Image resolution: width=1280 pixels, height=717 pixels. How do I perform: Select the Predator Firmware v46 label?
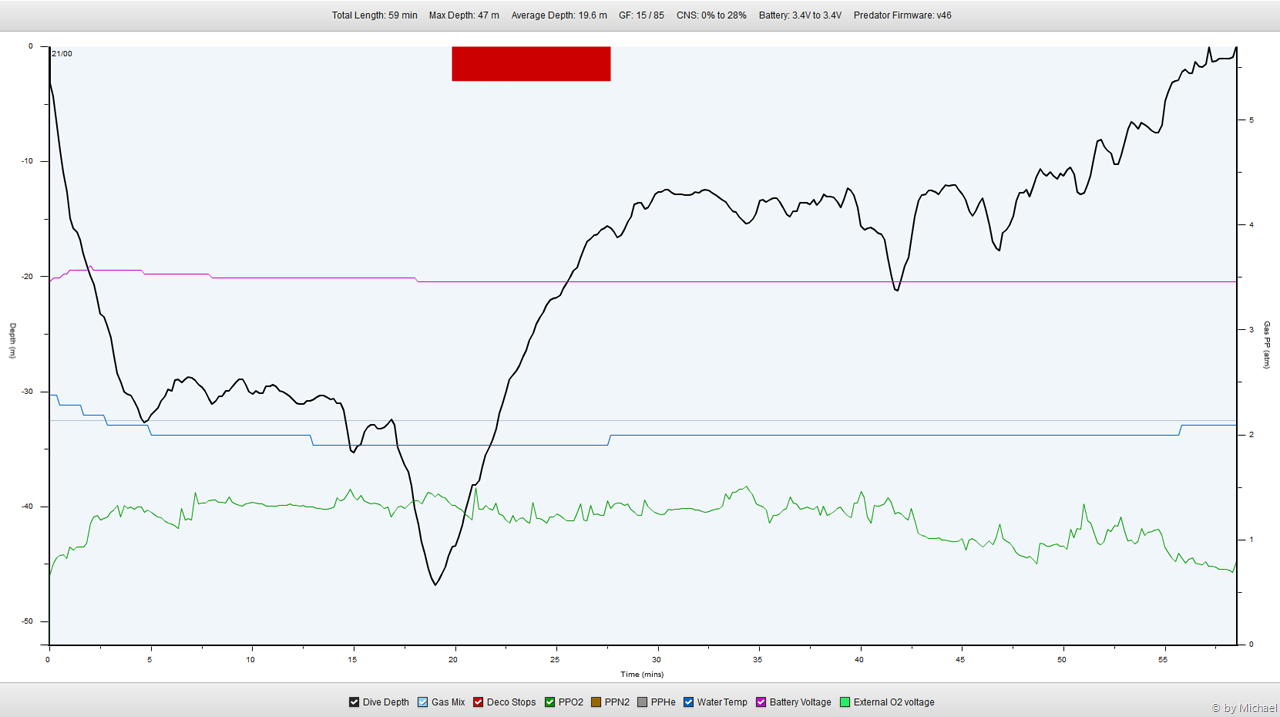(x=900, y=15)
